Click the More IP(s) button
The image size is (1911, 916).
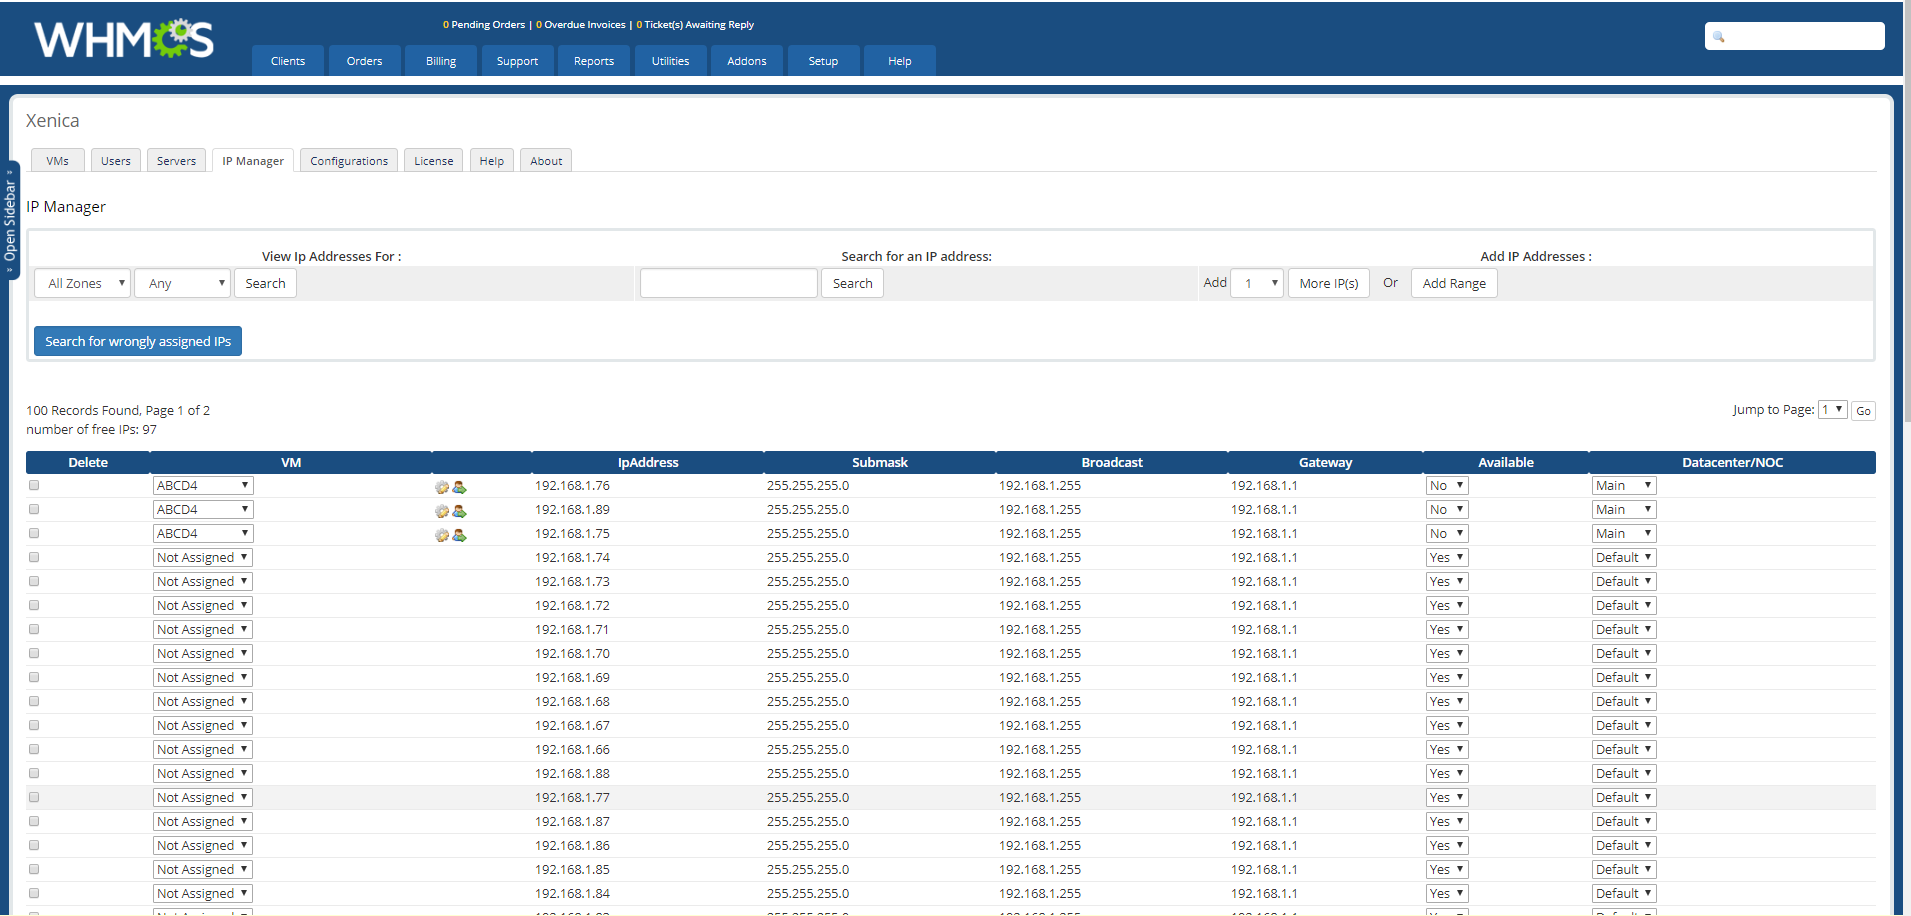tap(1329, 283)
